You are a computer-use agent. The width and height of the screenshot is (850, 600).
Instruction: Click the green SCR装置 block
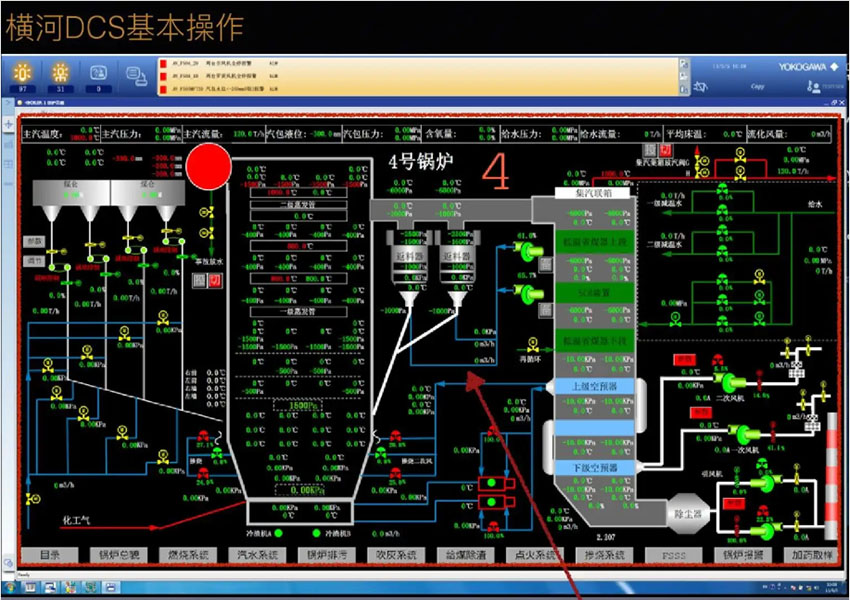pyautogui.click(x=595, y=293)
